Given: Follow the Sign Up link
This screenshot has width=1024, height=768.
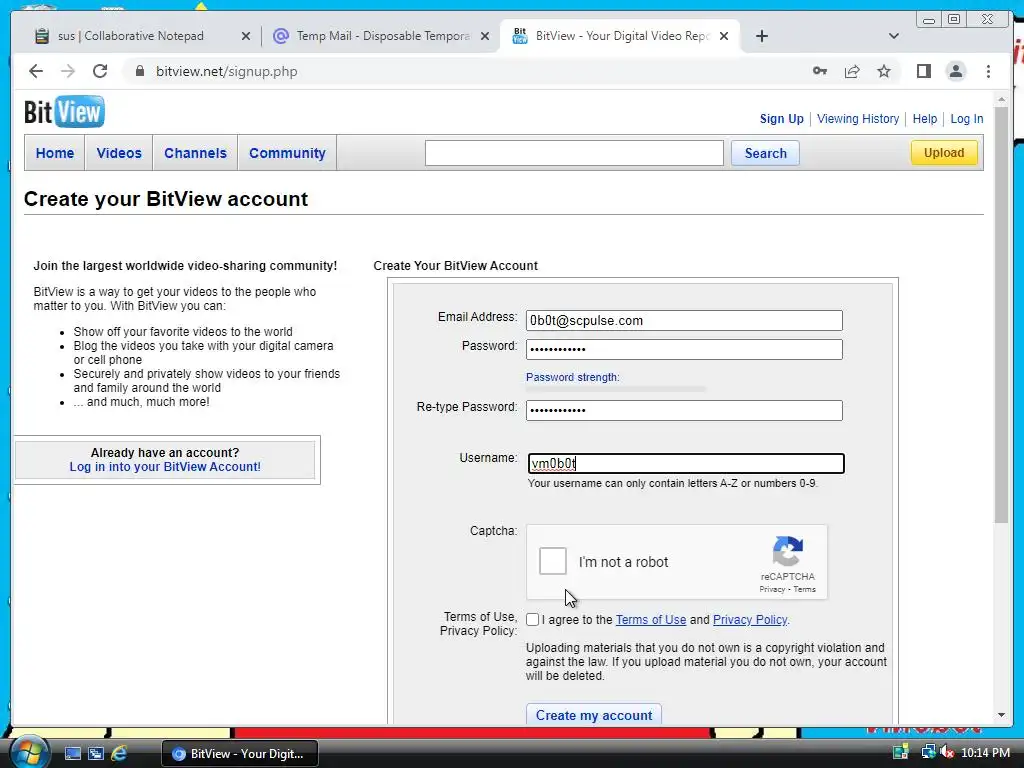Looking at the screenshot, I should (782, 119).
